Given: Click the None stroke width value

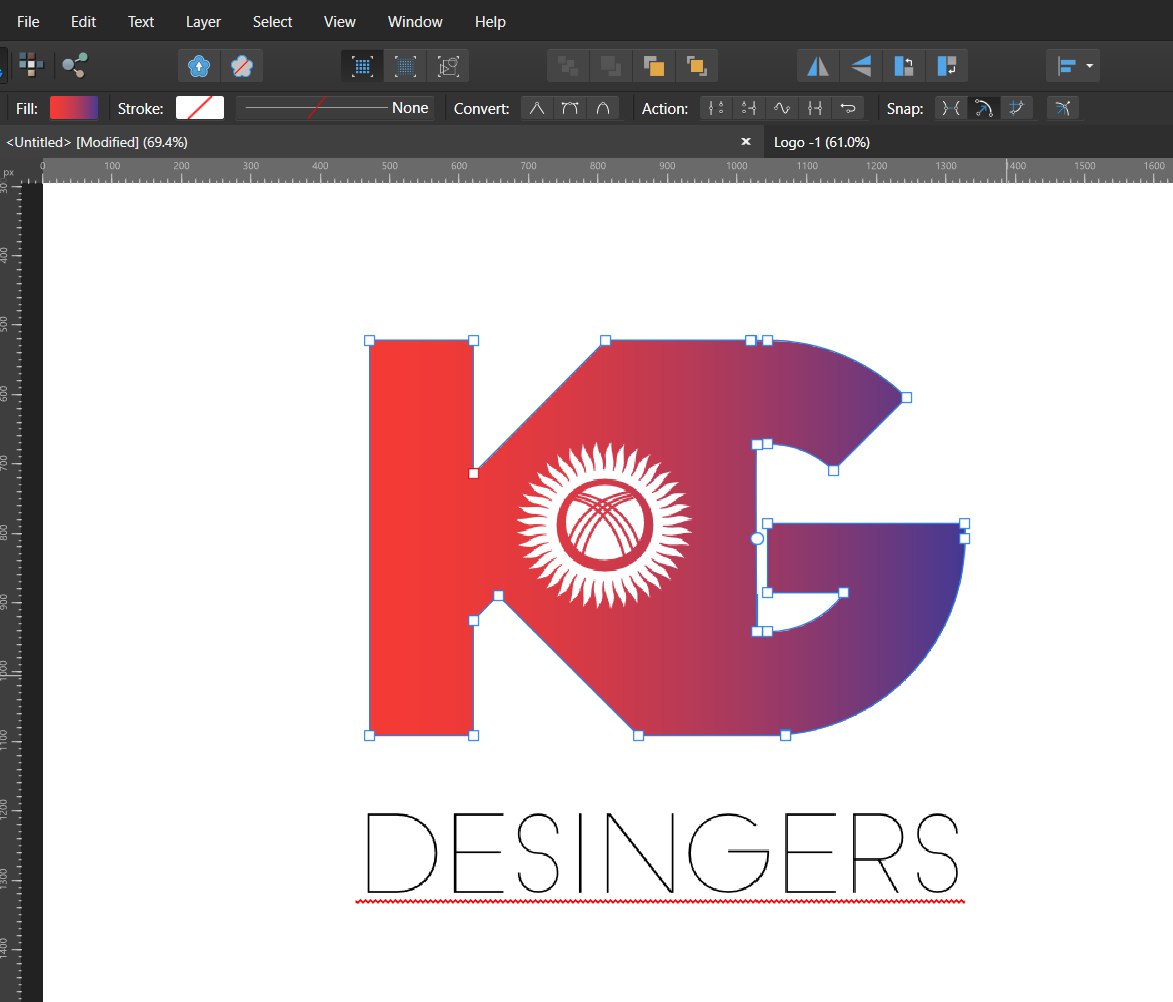Looking at the screenshot, I should pyautogui.click(x=410, y=108).
